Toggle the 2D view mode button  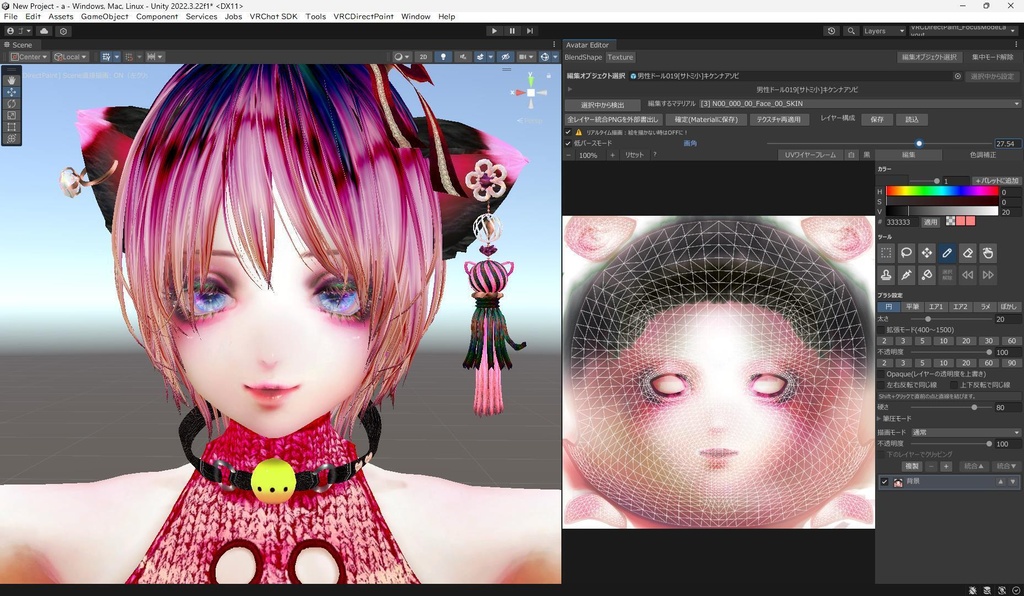click(x=423, y=57)
